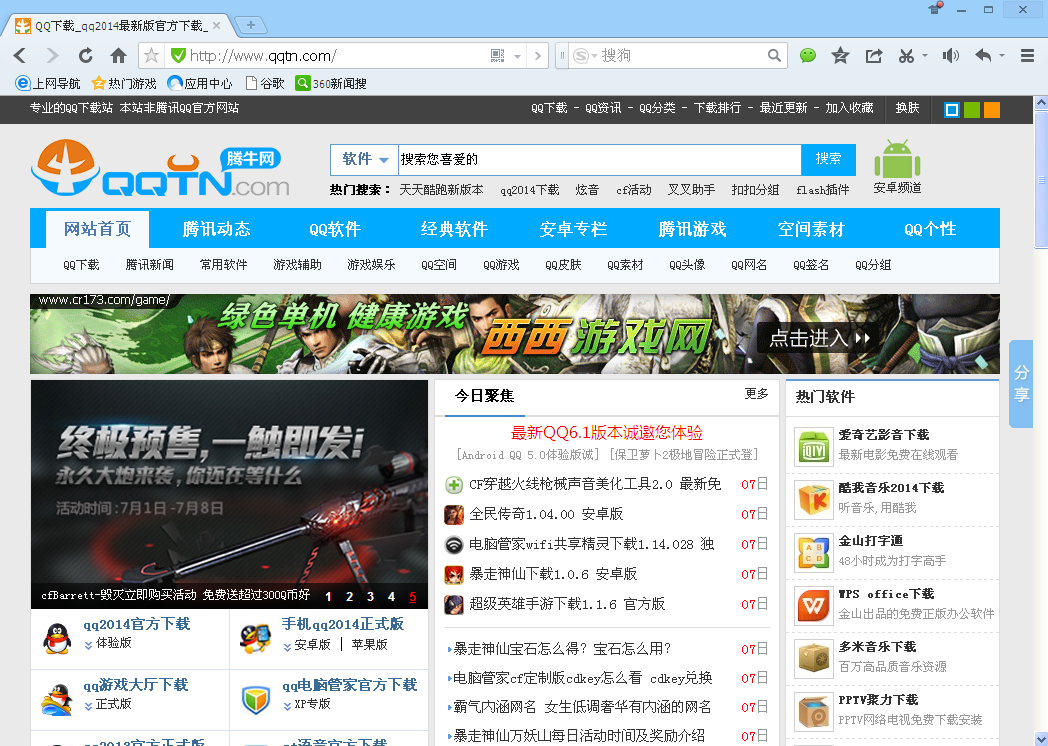Open the browser hamburger menu
This screenshot has height=746, width=1048.
(x=1027, y=56)
